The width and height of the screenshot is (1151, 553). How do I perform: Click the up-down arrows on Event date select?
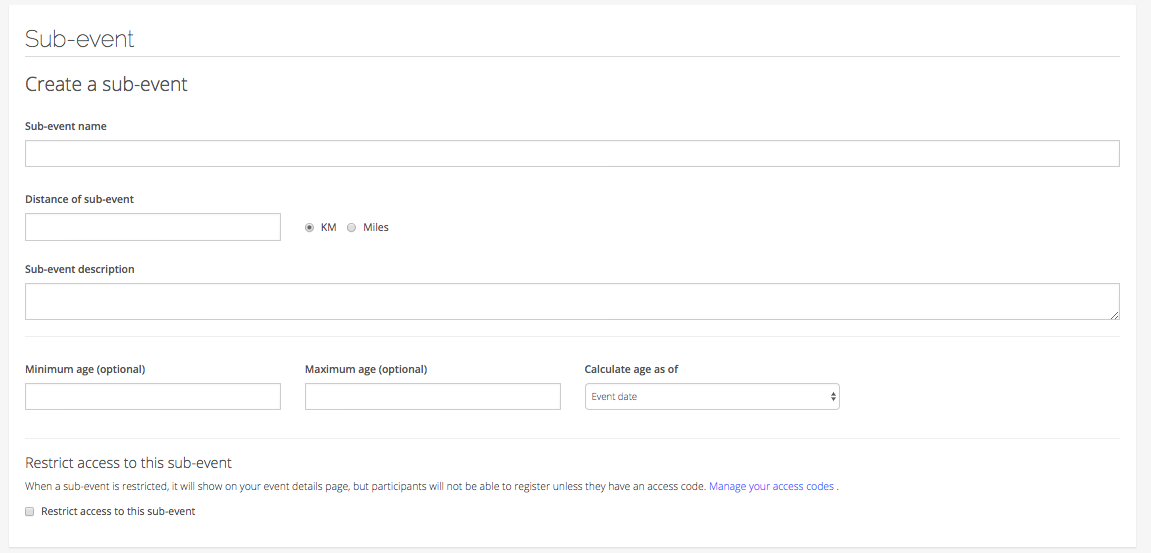833,397
